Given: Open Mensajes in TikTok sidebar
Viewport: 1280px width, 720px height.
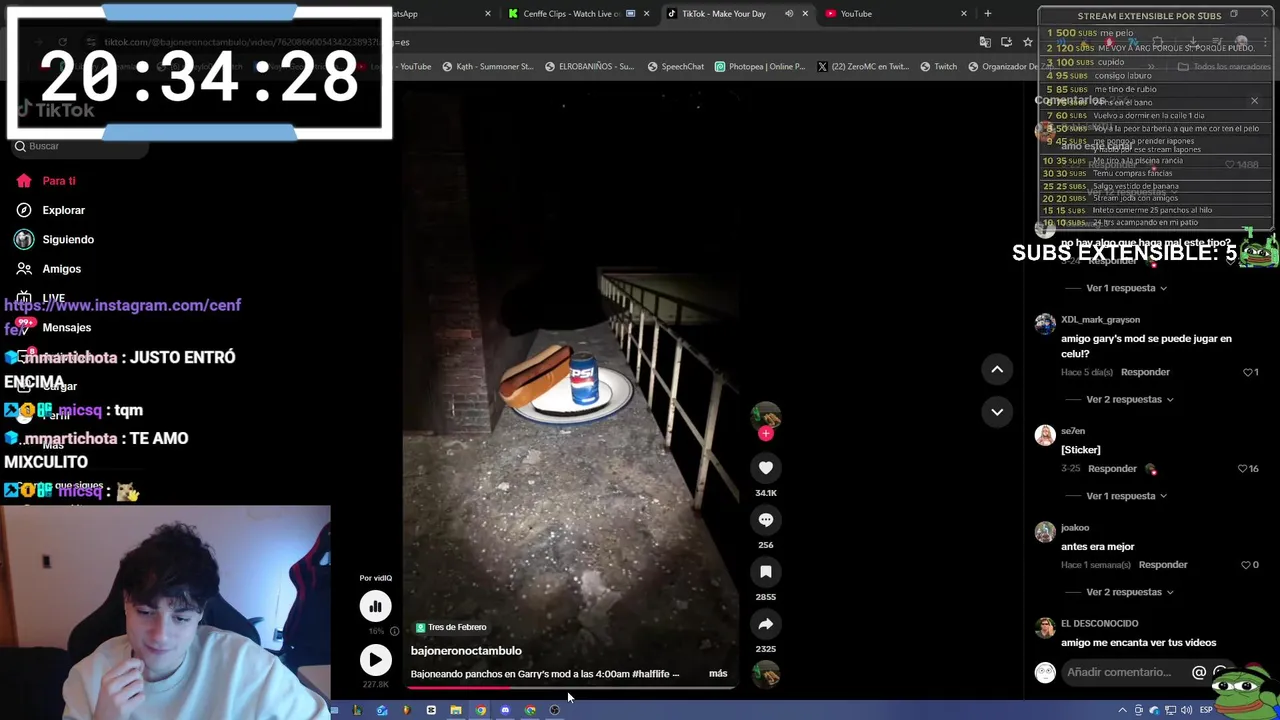Looking at the screenshot, I should click(x=54, y=327).
